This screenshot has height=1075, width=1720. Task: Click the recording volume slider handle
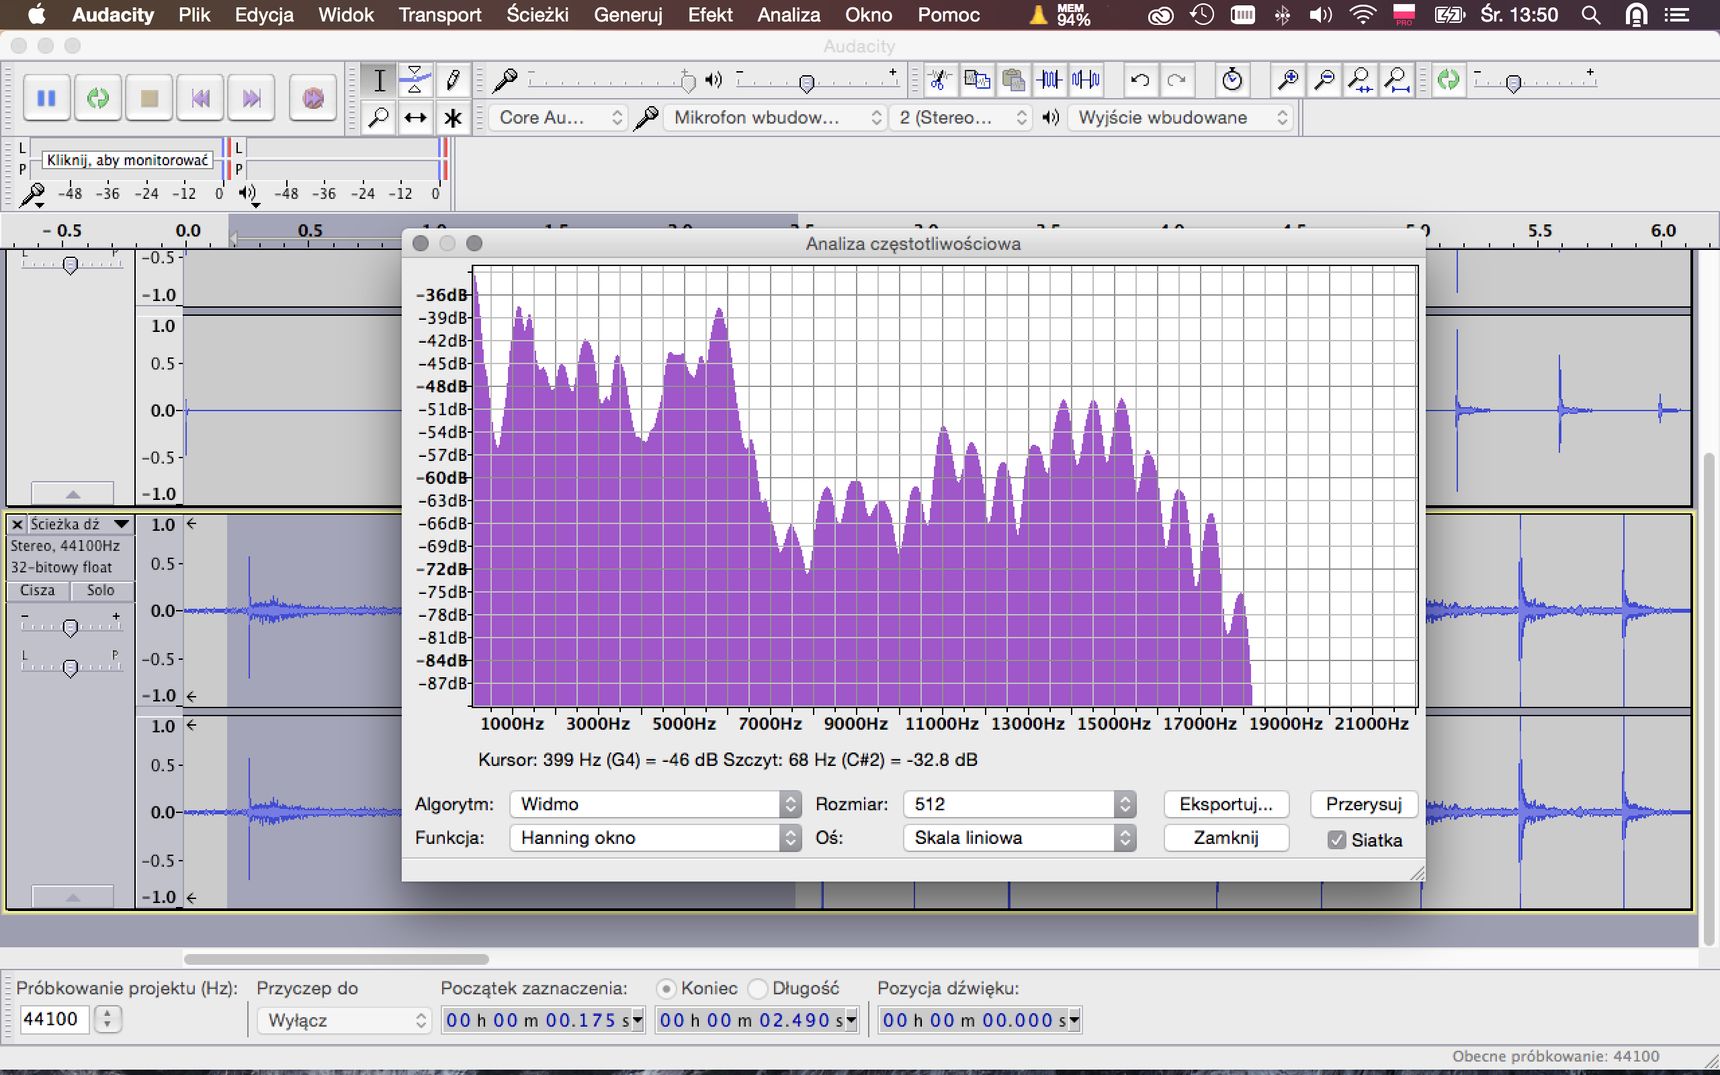coord(687,82)
